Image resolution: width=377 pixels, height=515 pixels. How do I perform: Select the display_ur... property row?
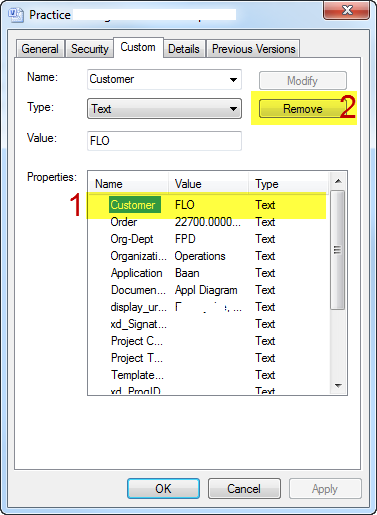coord(207,307)
